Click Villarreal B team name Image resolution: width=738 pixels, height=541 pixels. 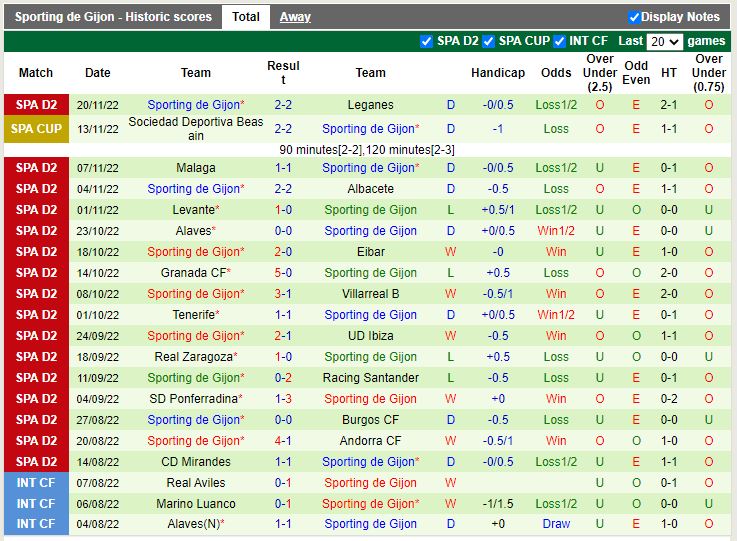[x=370, y=294]
